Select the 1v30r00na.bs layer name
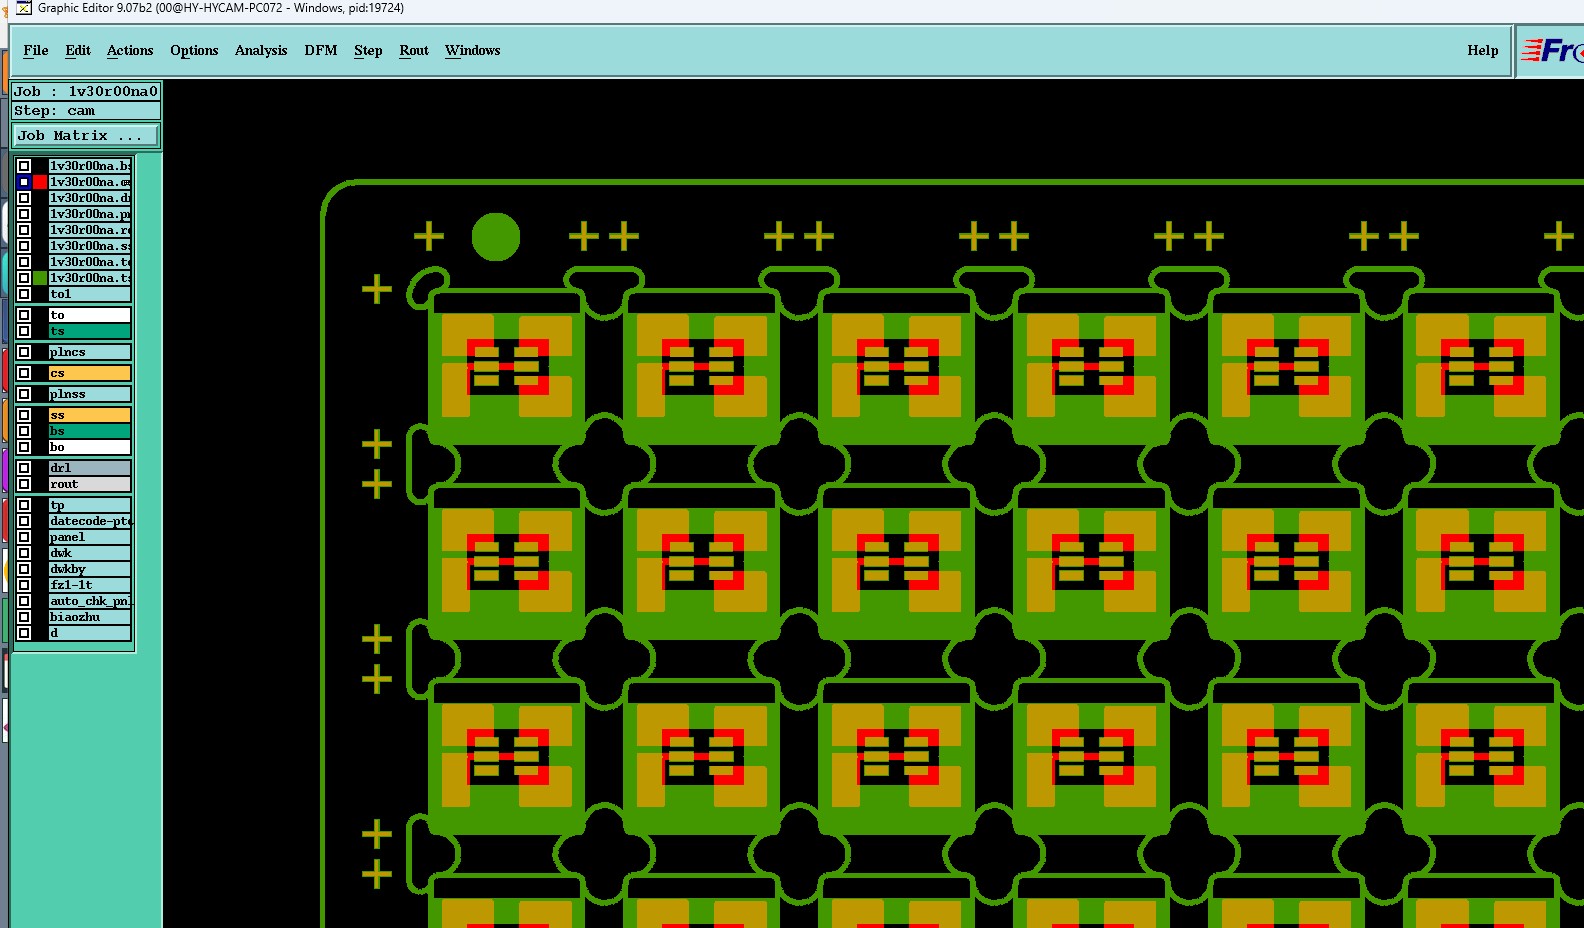This screenshot has width=1584, height=928. [x=90, y=166]
